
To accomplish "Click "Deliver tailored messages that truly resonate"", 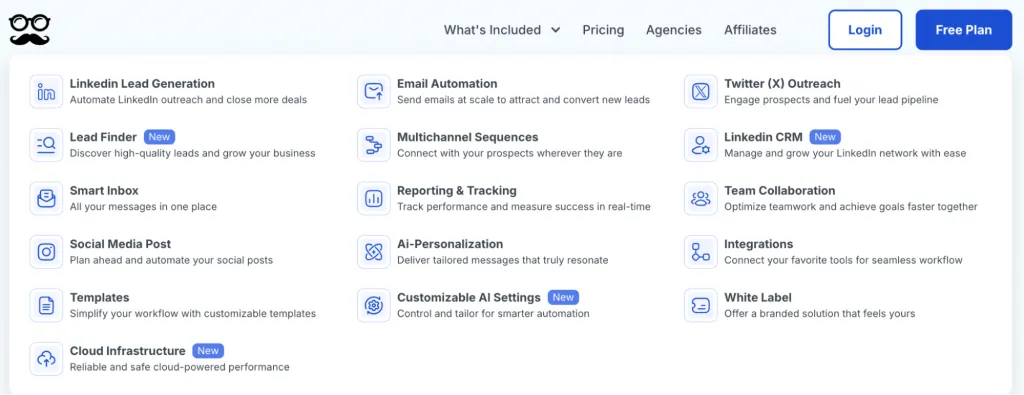I will (x=503, y=261).
